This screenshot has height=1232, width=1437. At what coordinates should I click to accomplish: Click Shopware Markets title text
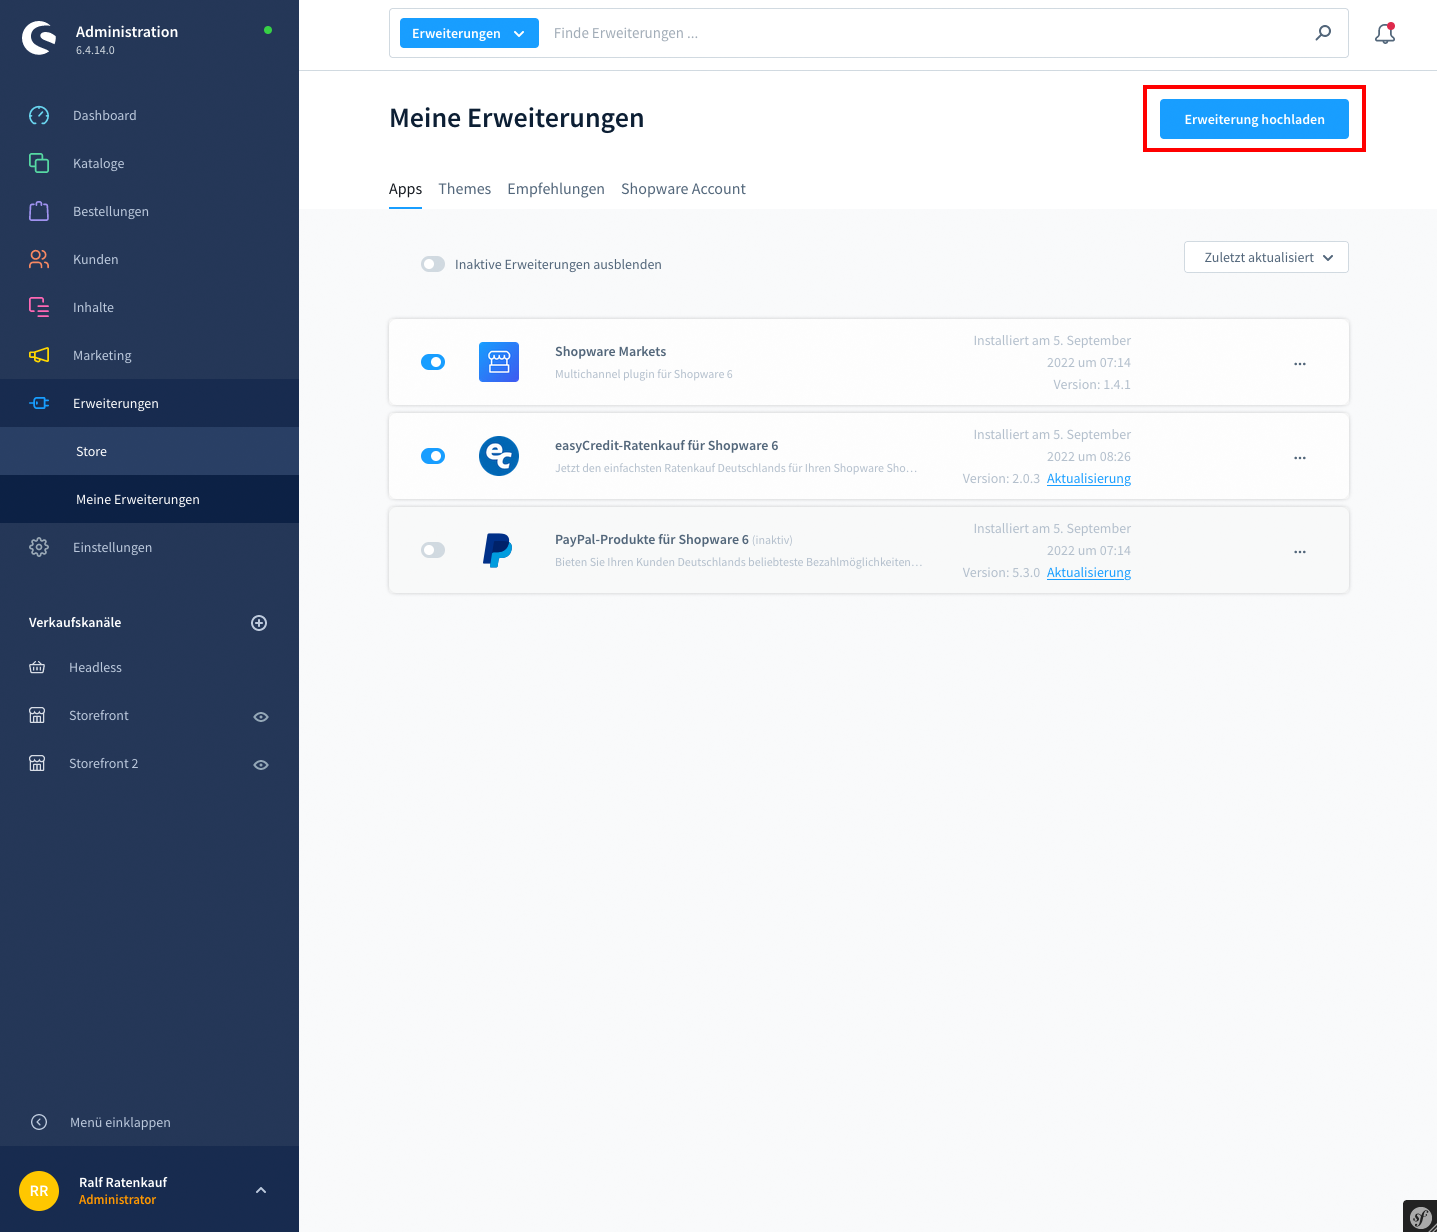[610, 351]
